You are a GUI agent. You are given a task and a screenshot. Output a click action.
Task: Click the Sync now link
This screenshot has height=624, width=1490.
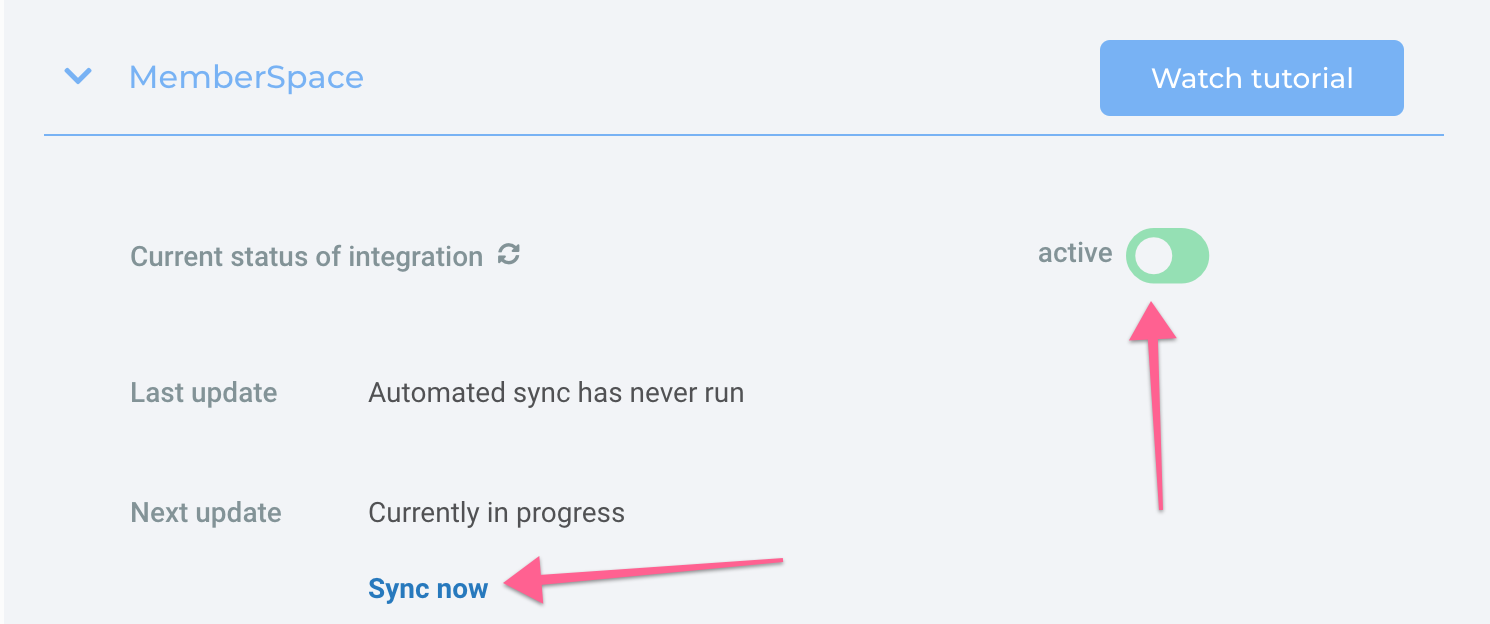pos(427,588)
